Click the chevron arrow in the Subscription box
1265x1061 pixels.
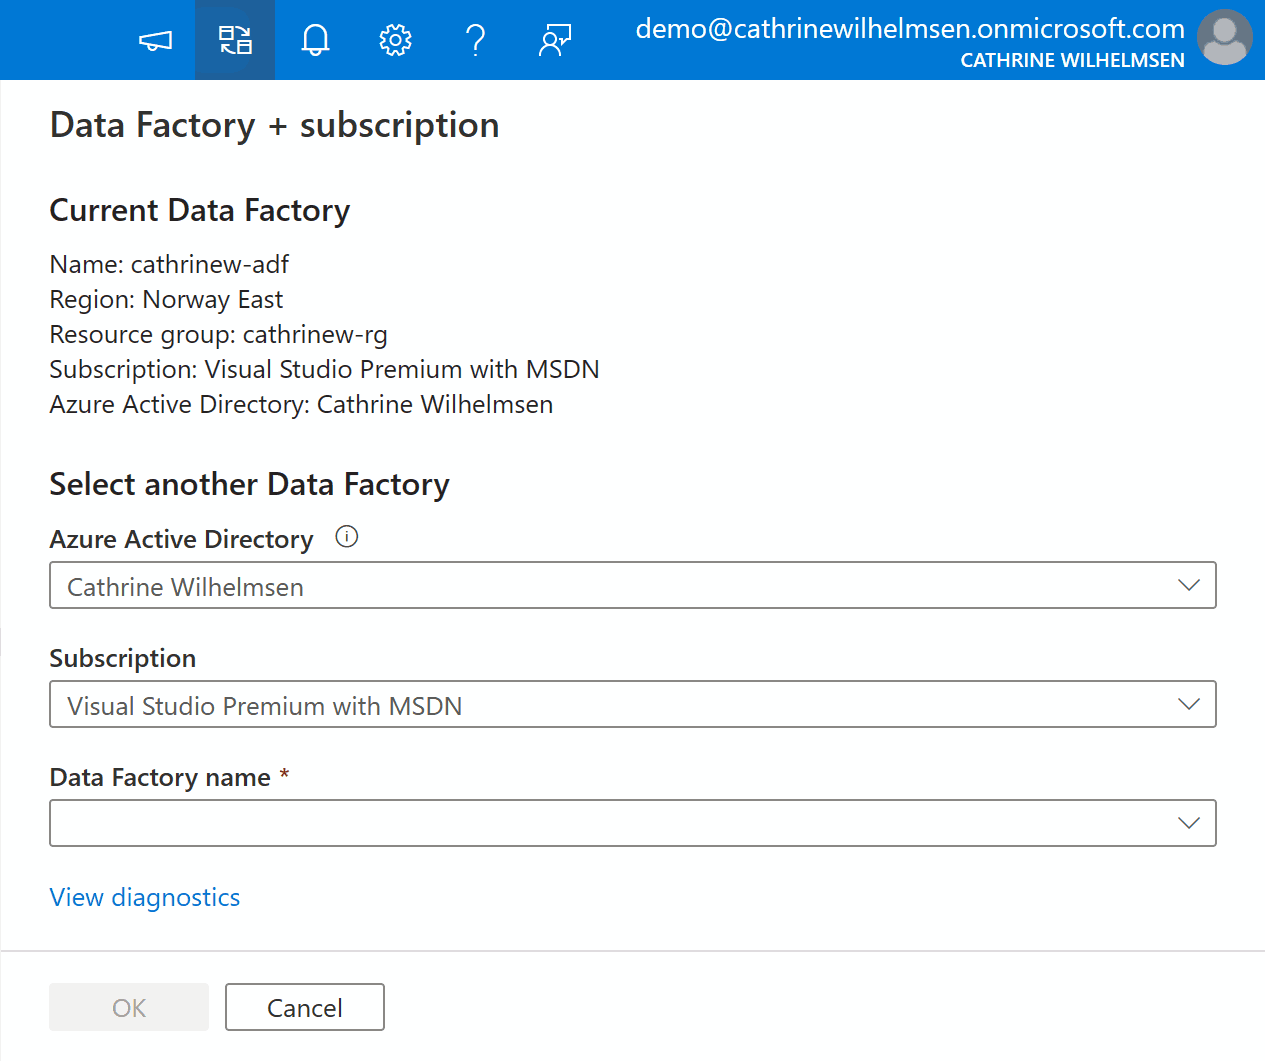1188,705
